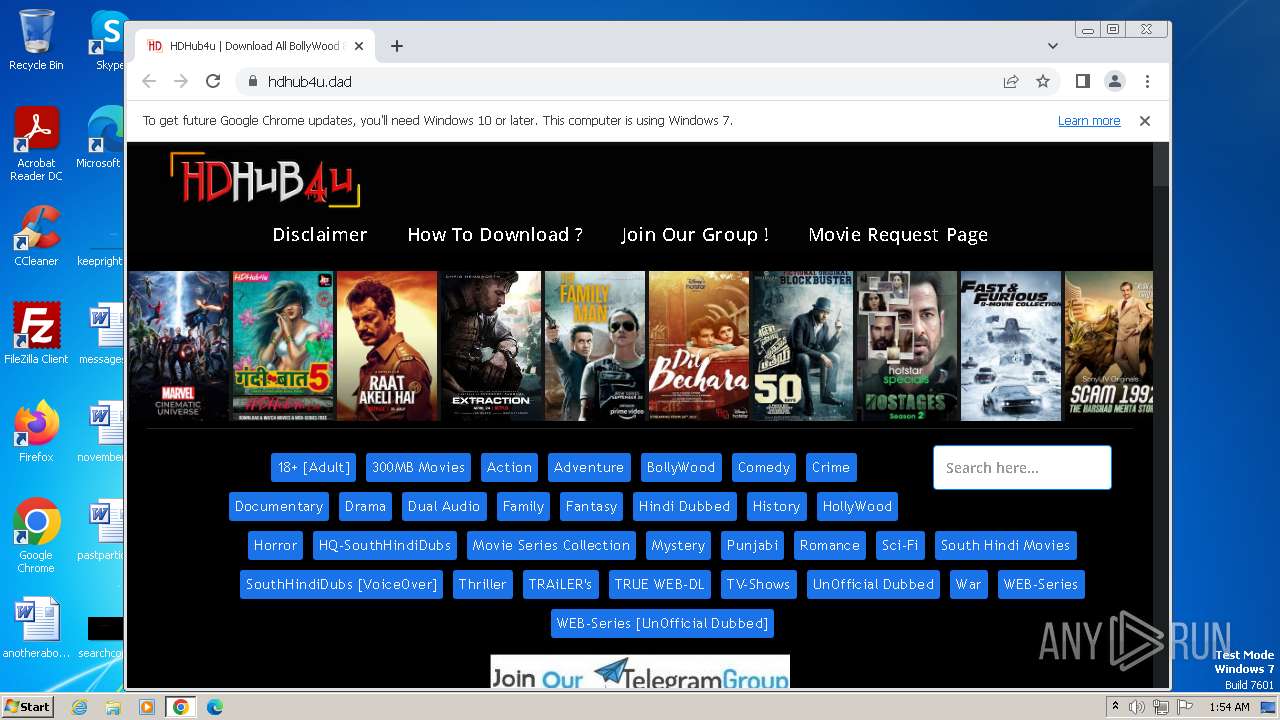The image size is (1280, 720).
Task: Open the anotherabo... Word document icon
Action: (x=36, y=628)
